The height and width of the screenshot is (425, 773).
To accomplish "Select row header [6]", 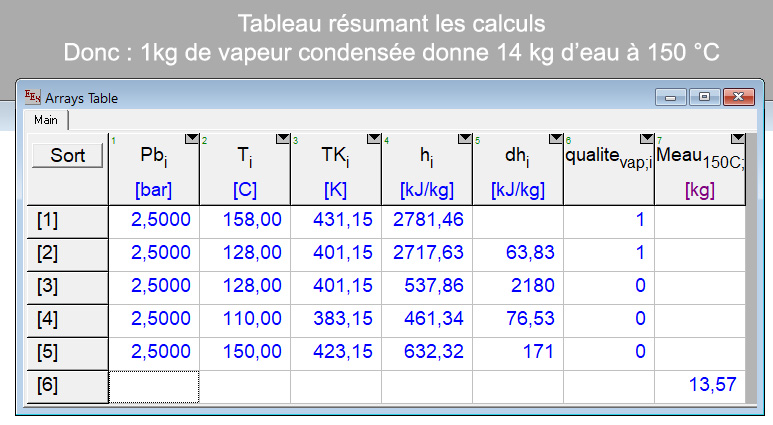I will tap(68, 387).
